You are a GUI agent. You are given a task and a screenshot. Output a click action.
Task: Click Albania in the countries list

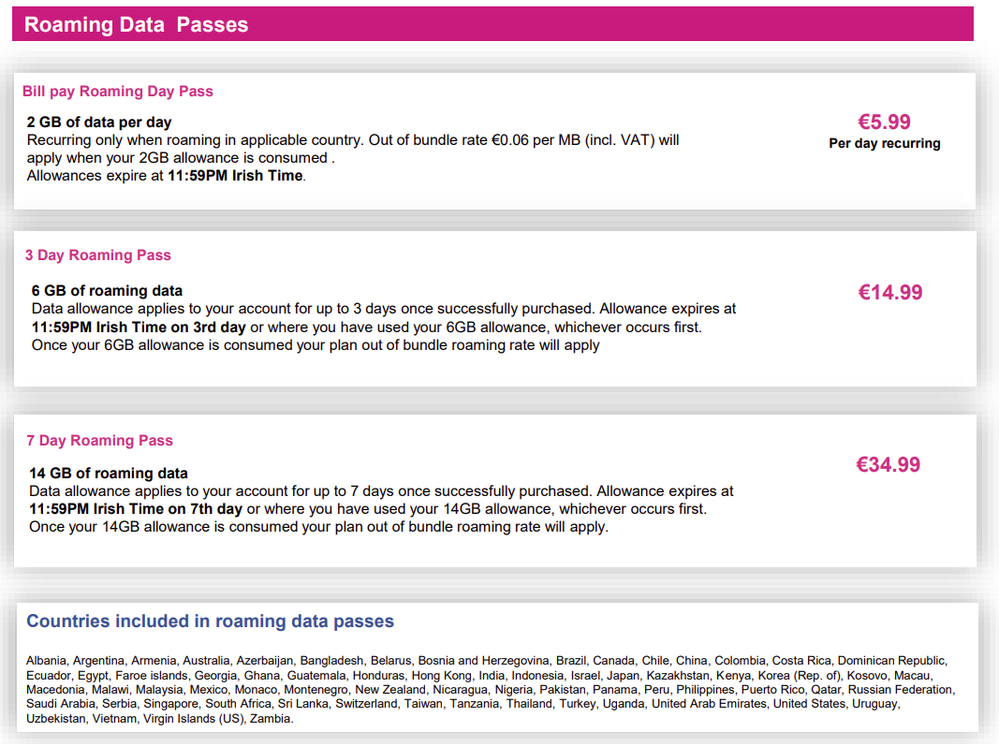pos(46,661)
